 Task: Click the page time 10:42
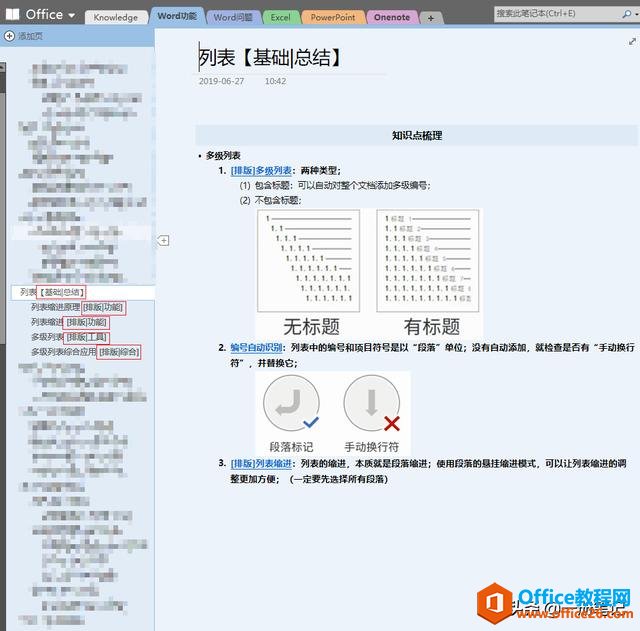tap(275, 81)
